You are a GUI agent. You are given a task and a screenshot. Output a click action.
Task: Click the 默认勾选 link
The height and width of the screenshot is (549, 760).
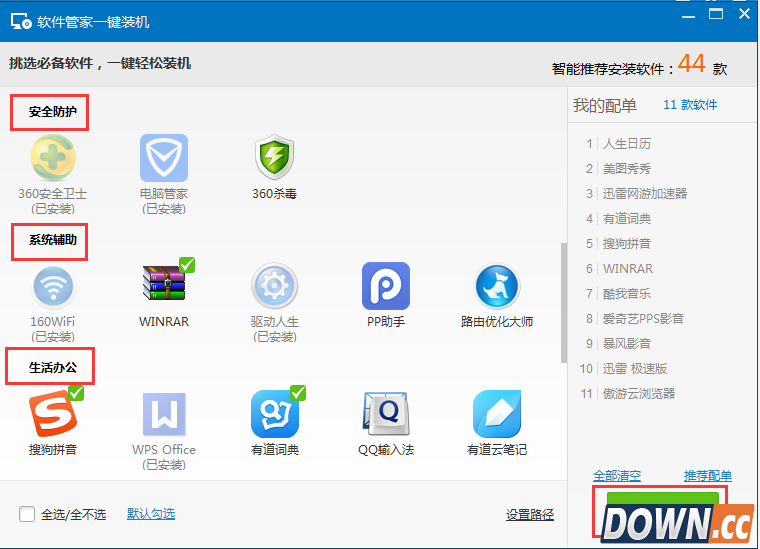(151, 514)
